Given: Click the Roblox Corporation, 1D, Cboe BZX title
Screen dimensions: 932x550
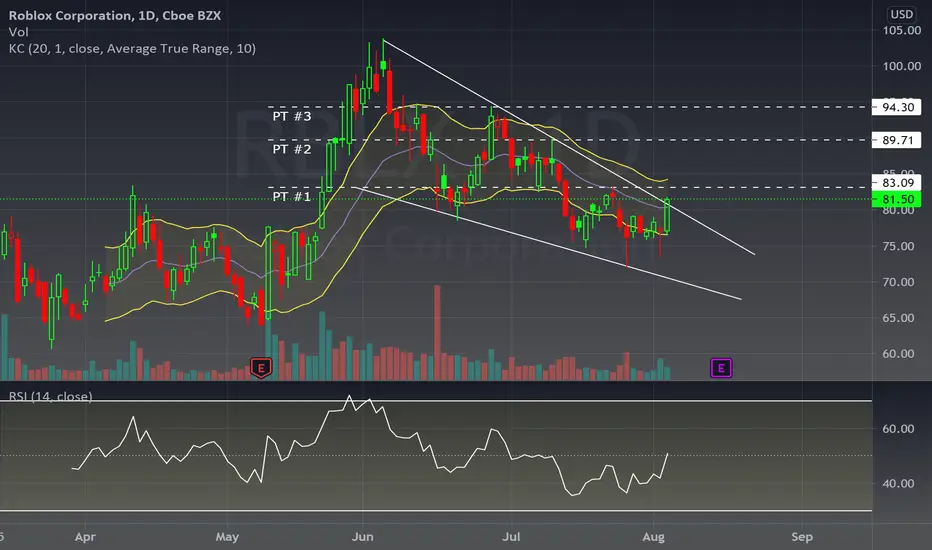Looking at the screenshot, I should point(115,15).
